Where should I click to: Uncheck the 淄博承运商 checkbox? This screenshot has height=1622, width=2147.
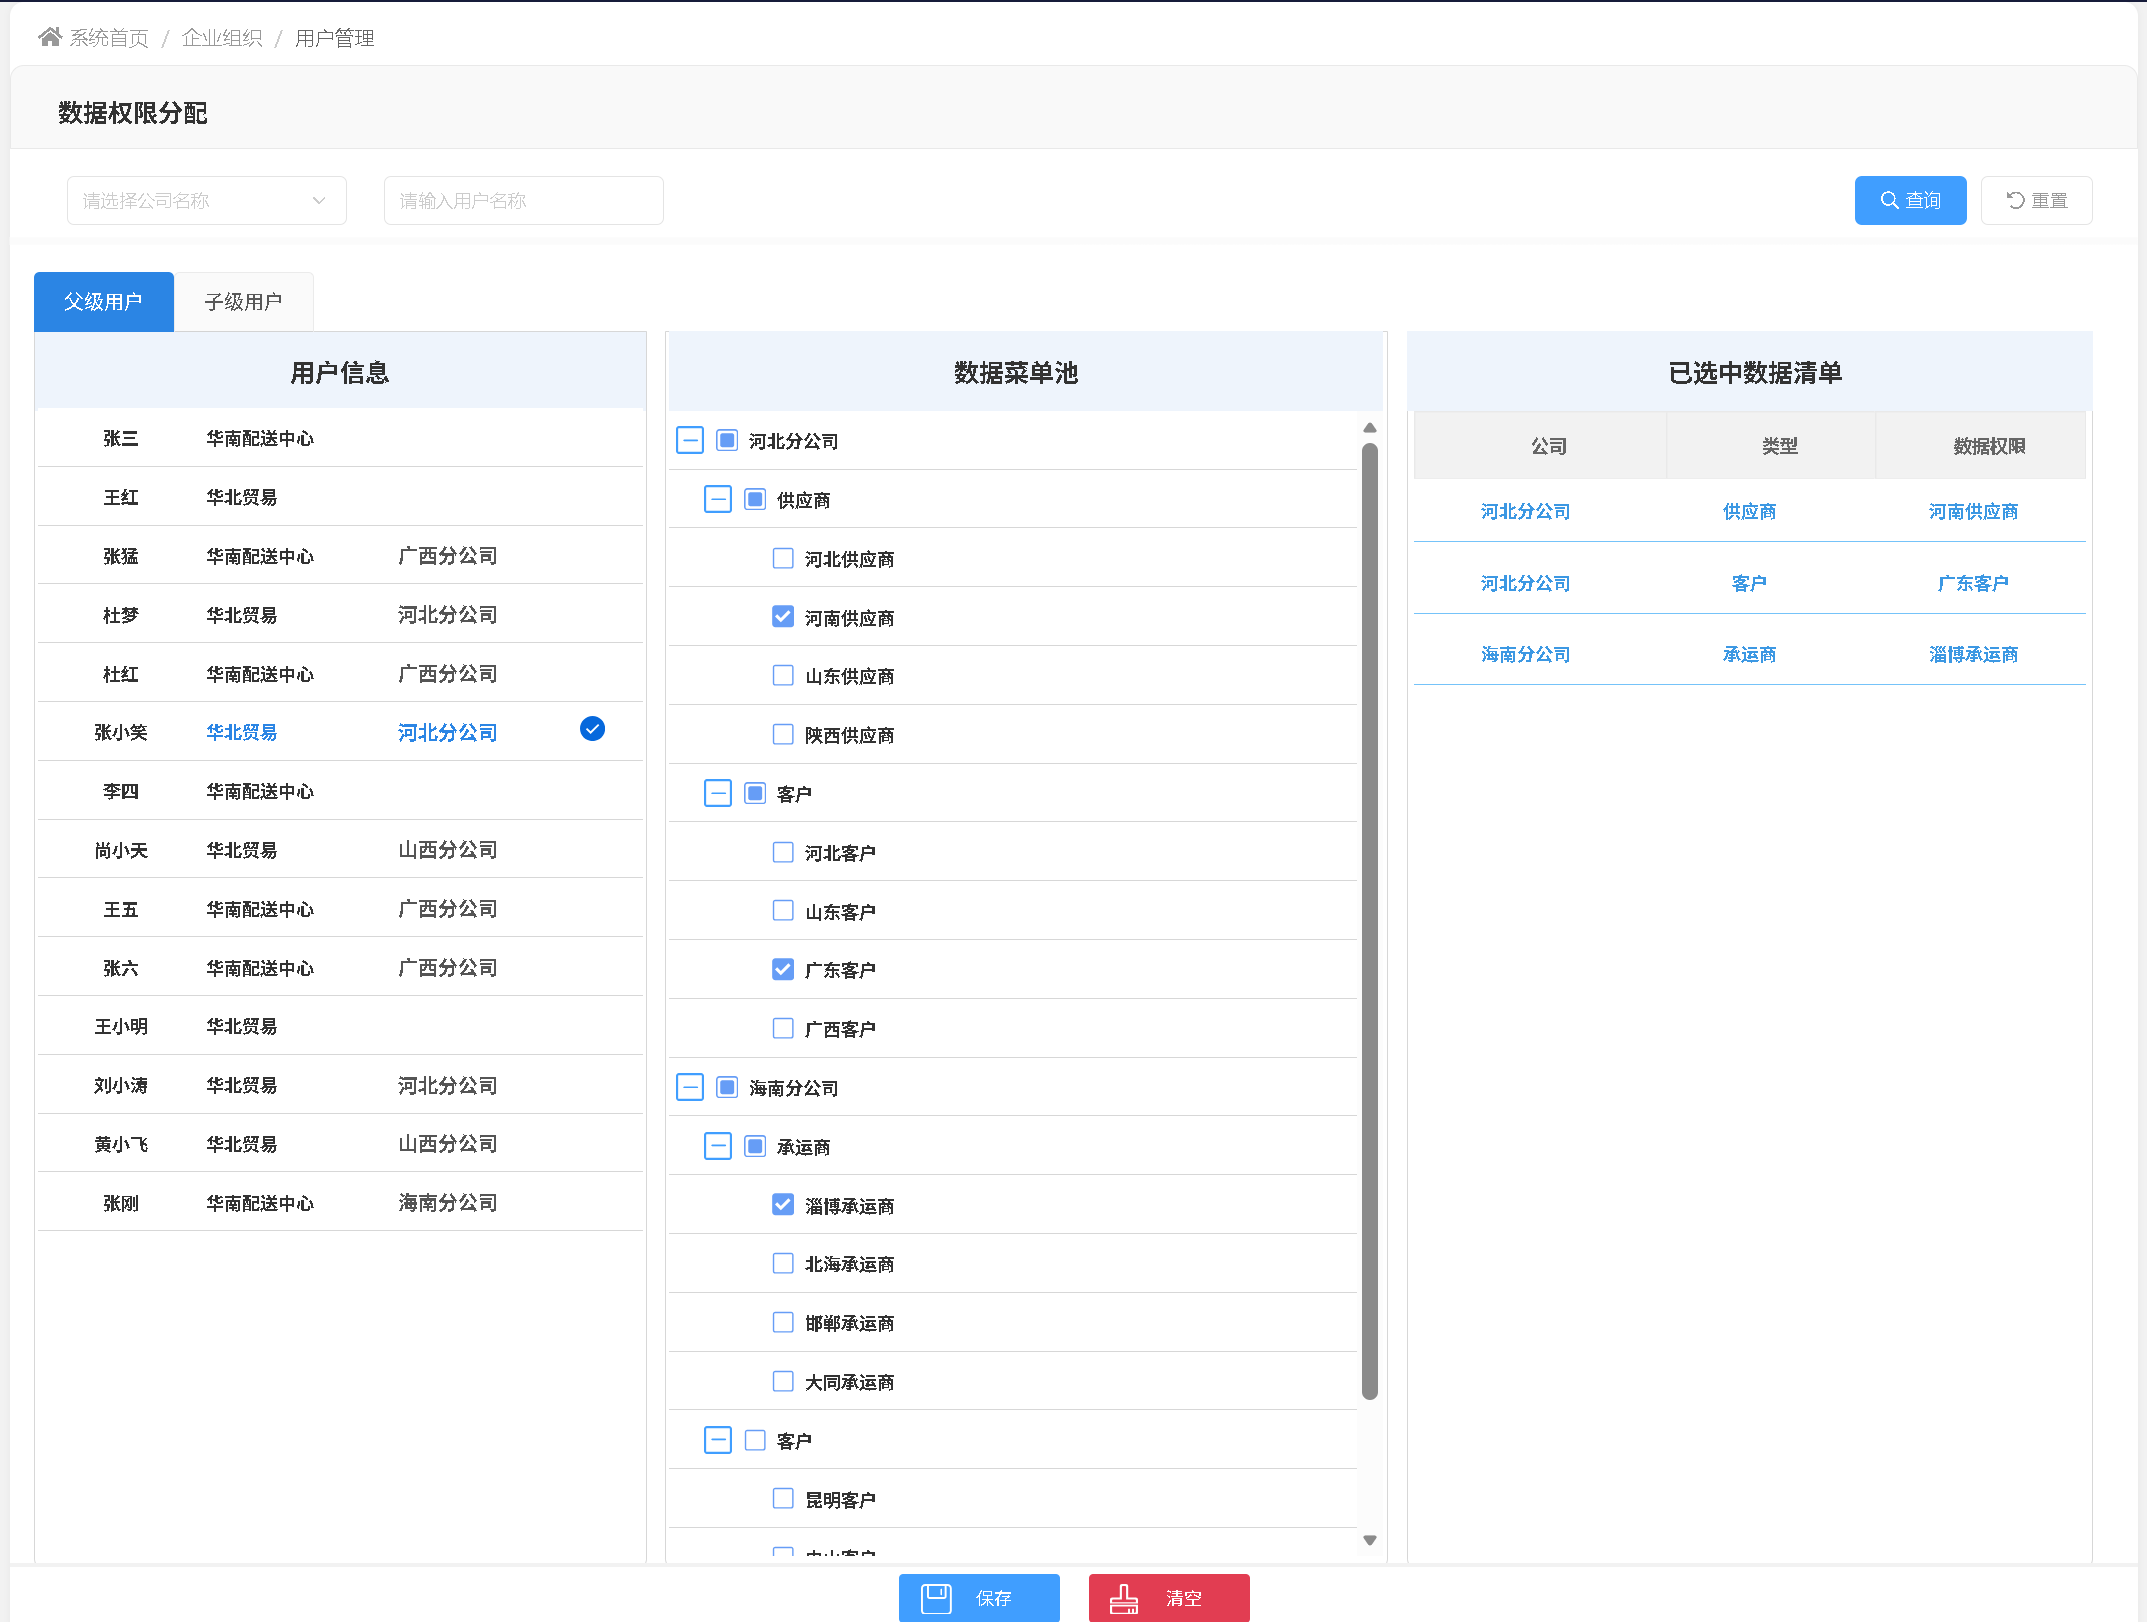click(783, 1205)
